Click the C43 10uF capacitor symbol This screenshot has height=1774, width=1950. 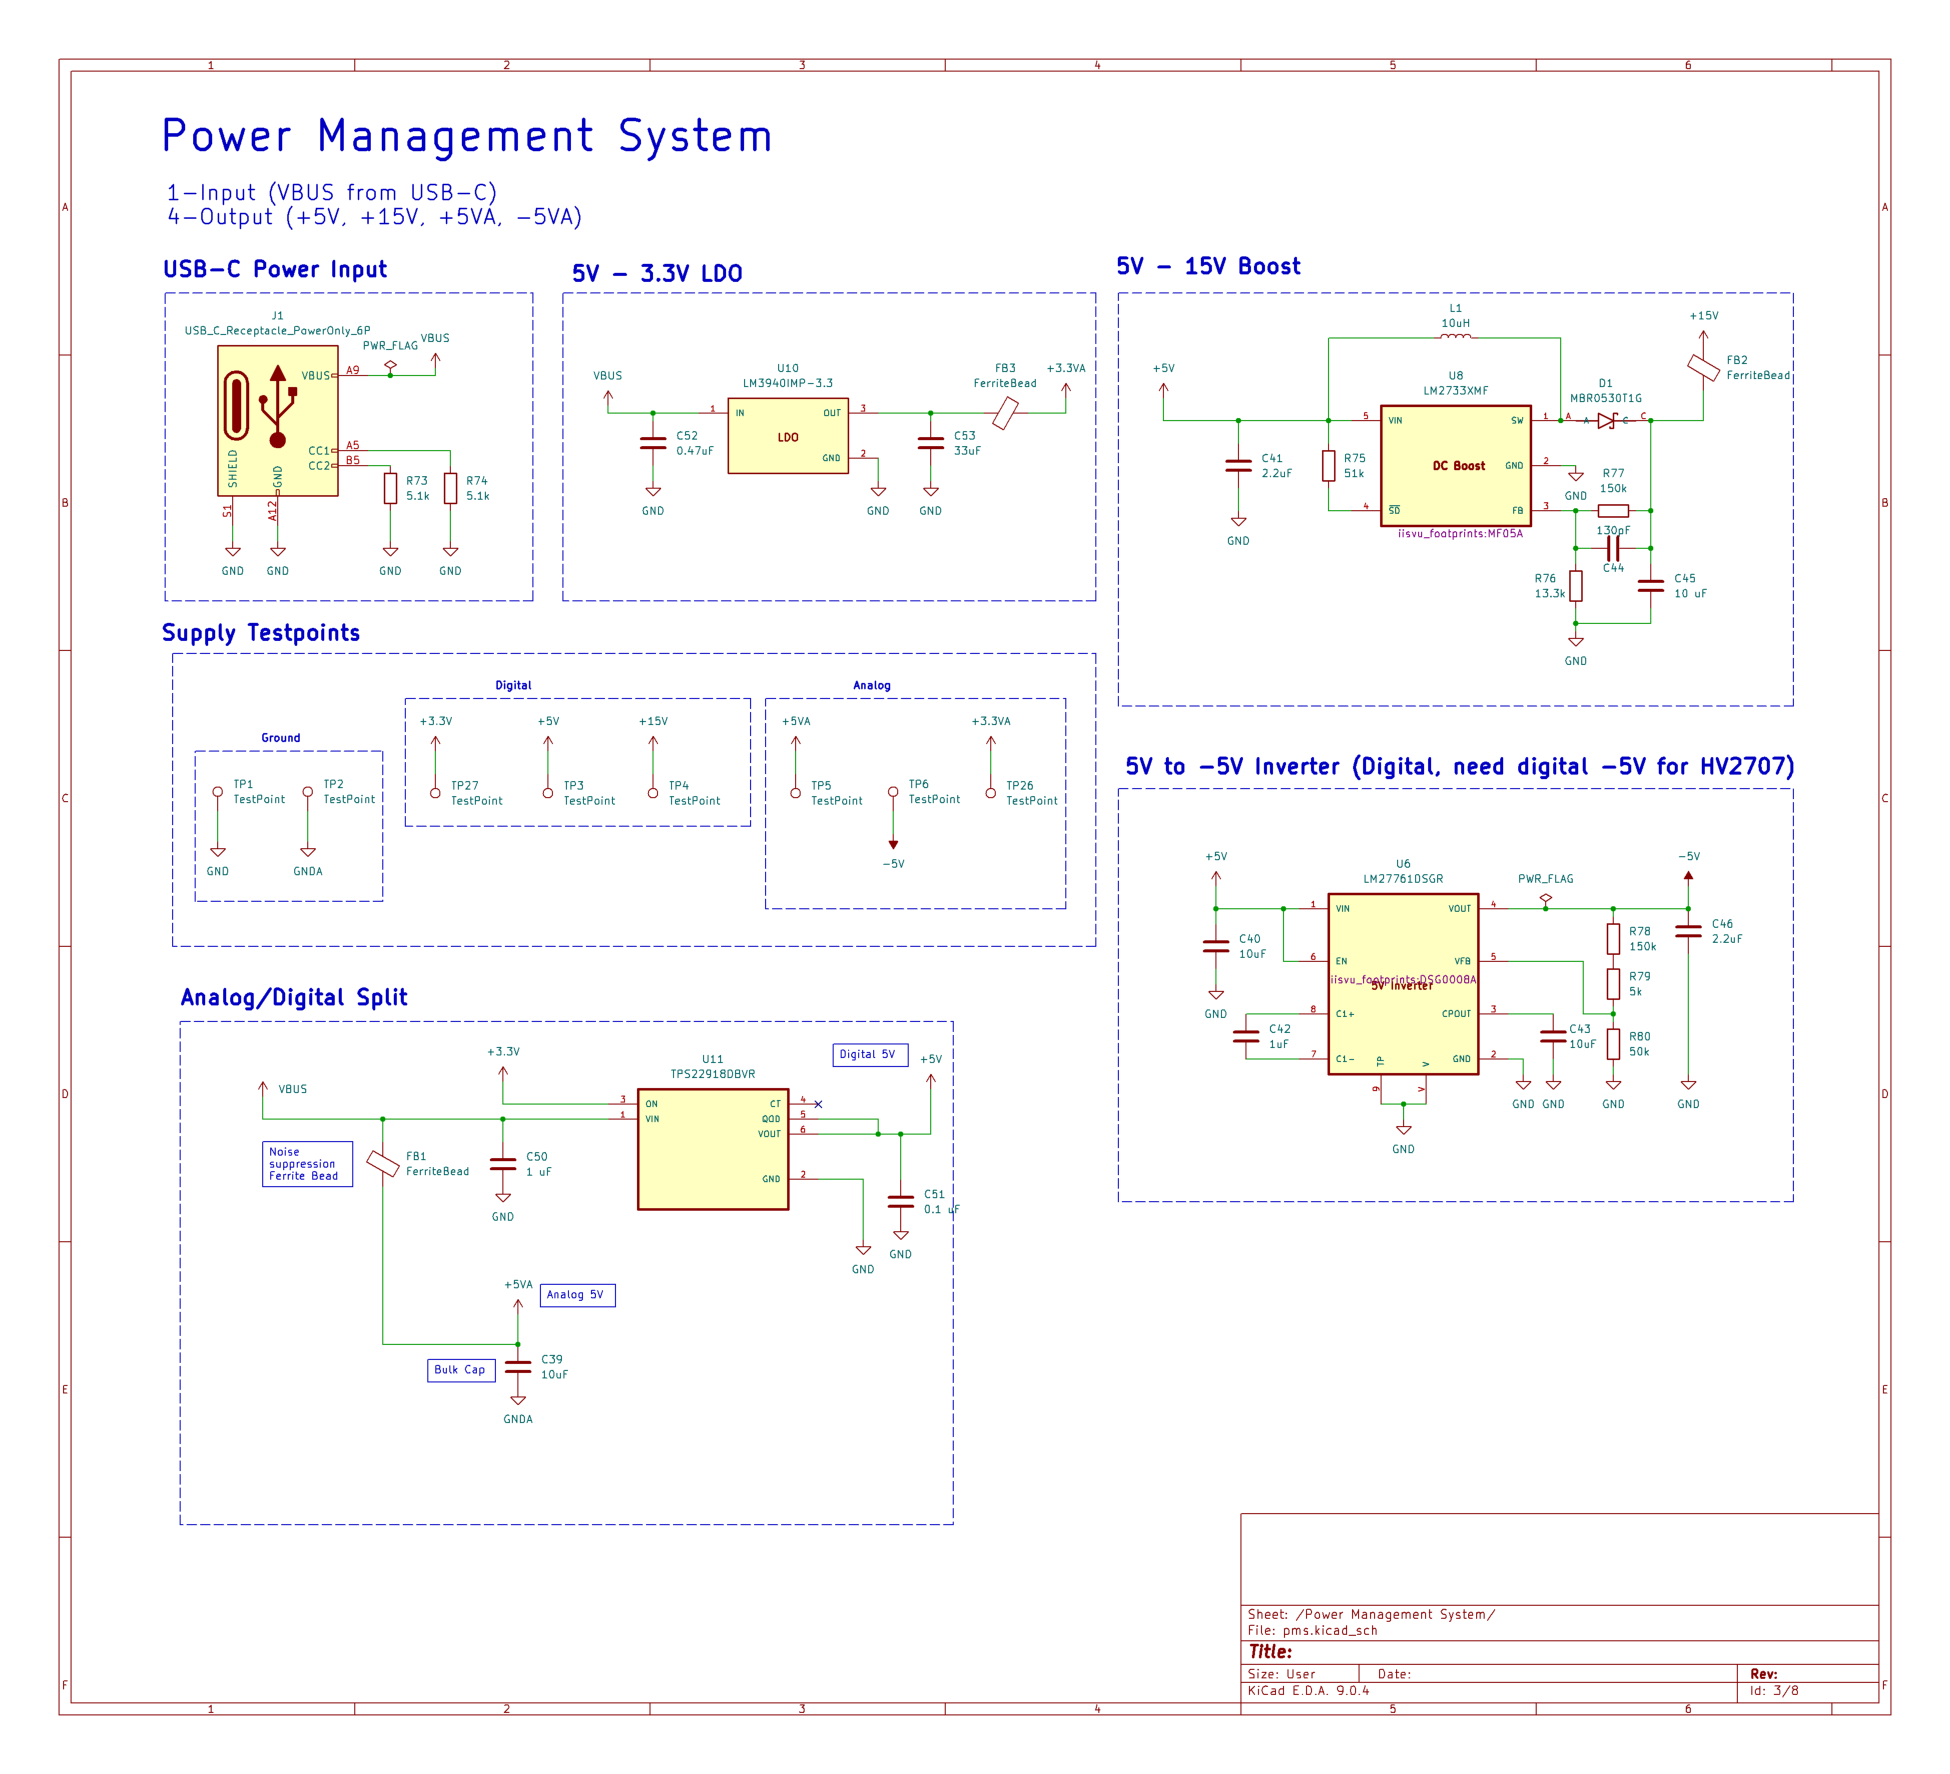point(1553,1036)
